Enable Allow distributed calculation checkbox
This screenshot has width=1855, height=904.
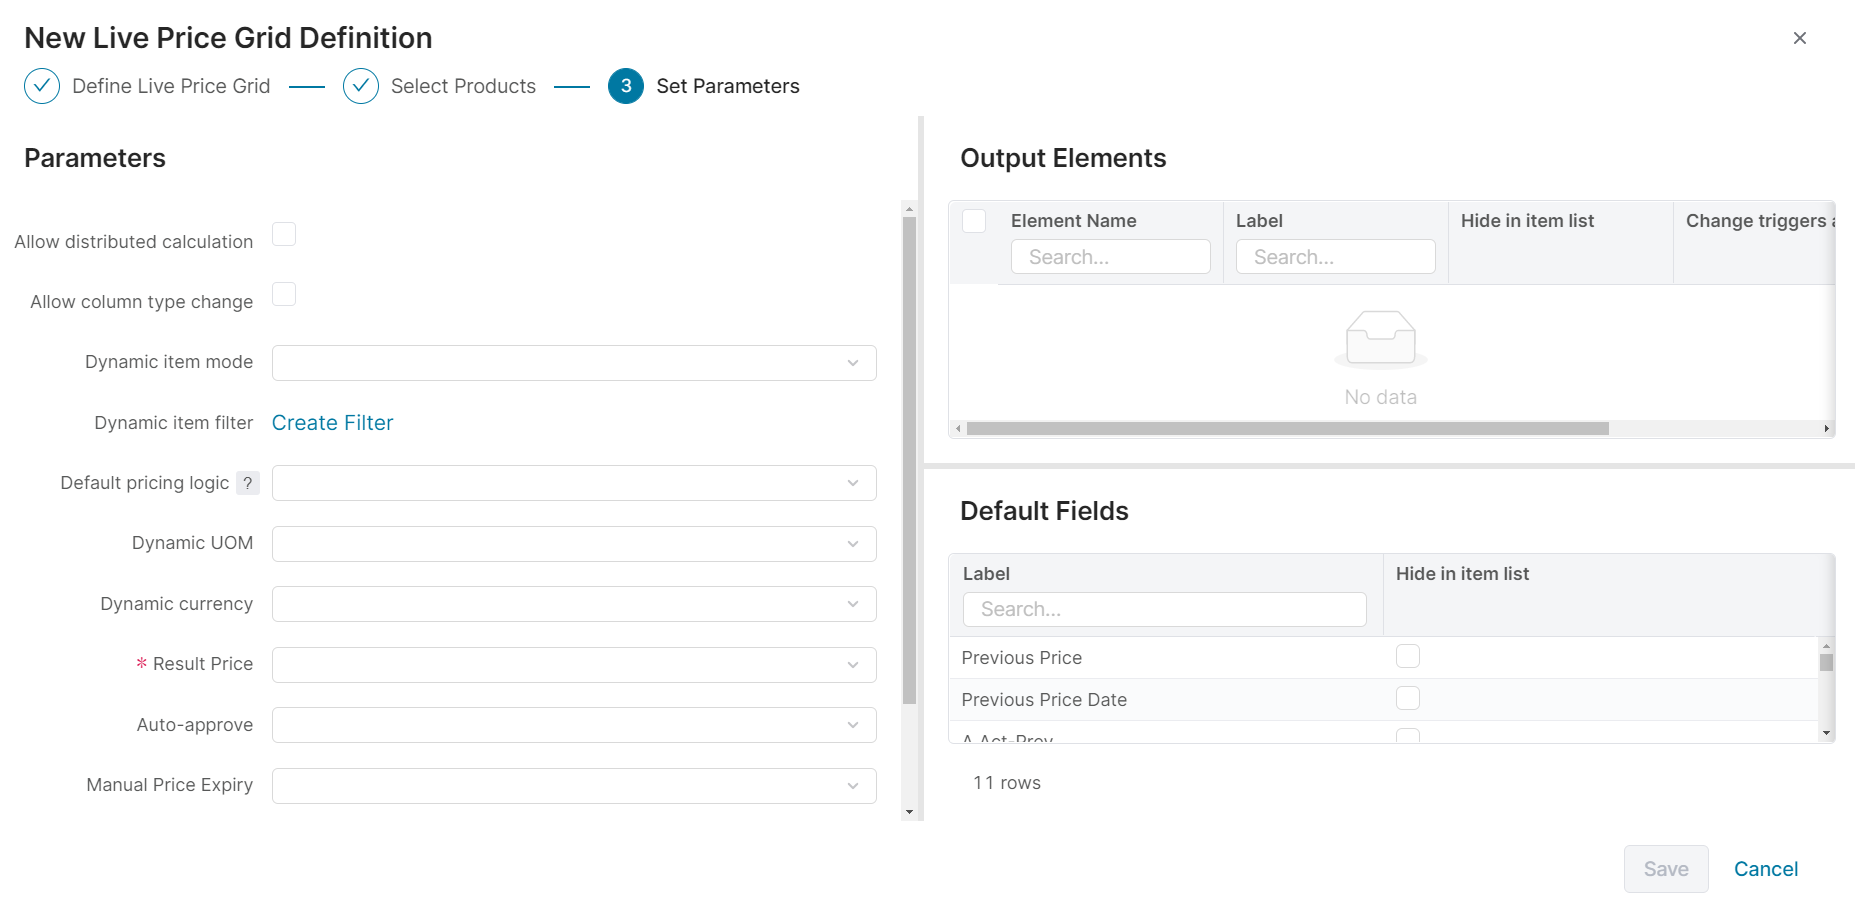click(284, 234)
